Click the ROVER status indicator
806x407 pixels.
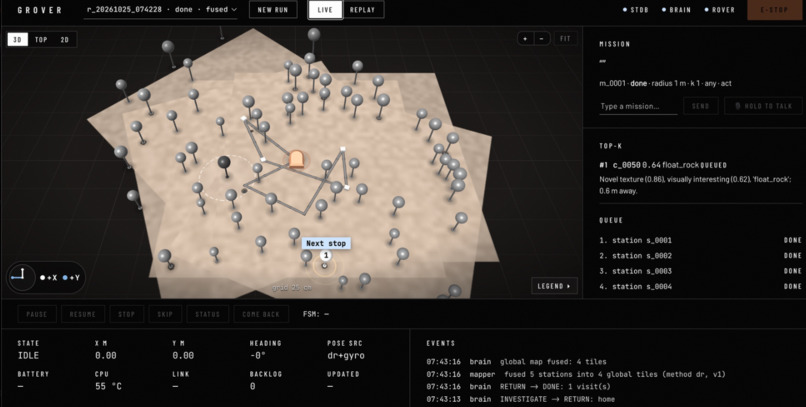(x=720, y=10)
